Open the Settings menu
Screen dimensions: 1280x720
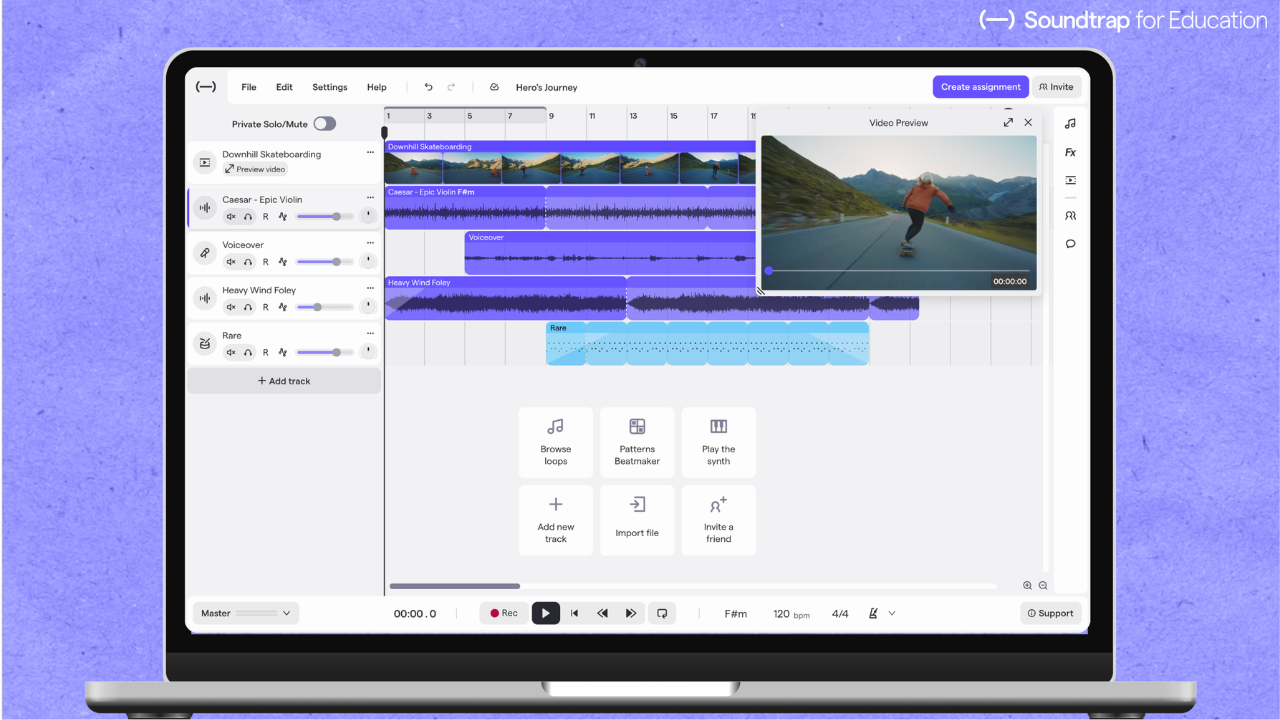pyautogui.click(x=330, y=87)
